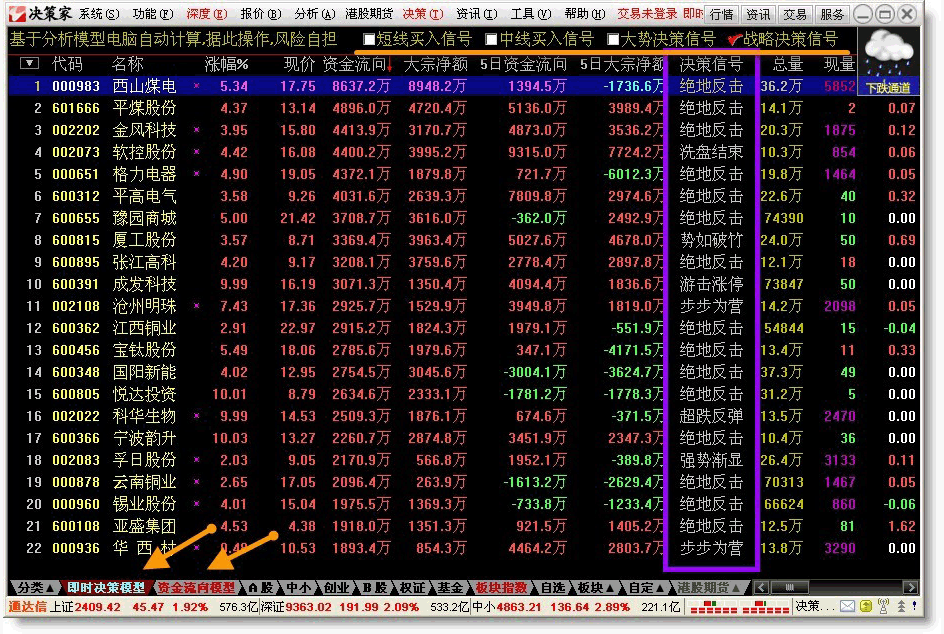Click the 深证 9363.02 index in status bar
944x634 pixels.
tap(296, 607)
